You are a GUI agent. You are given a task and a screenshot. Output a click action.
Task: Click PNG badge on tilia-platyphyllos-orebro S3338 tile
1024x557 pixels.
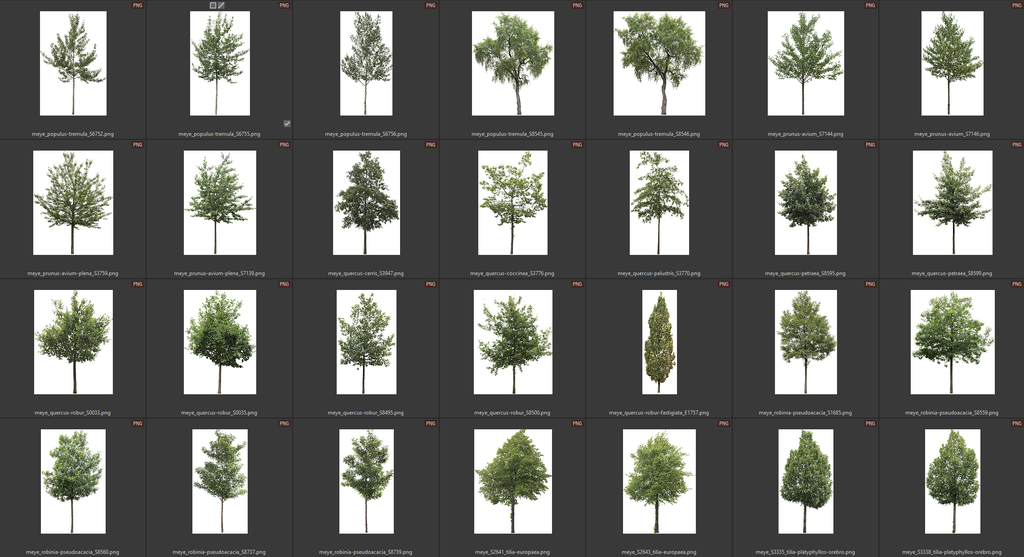(1016, 424)
